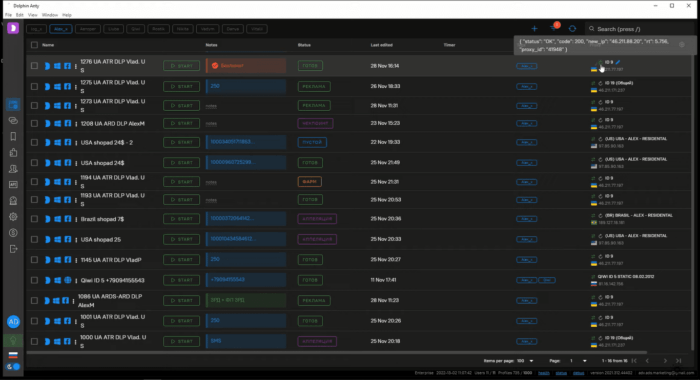The height and width of the screenshot is (380, 700).
Task: Open the users sidebar icon
Action: tap(13, 168)
